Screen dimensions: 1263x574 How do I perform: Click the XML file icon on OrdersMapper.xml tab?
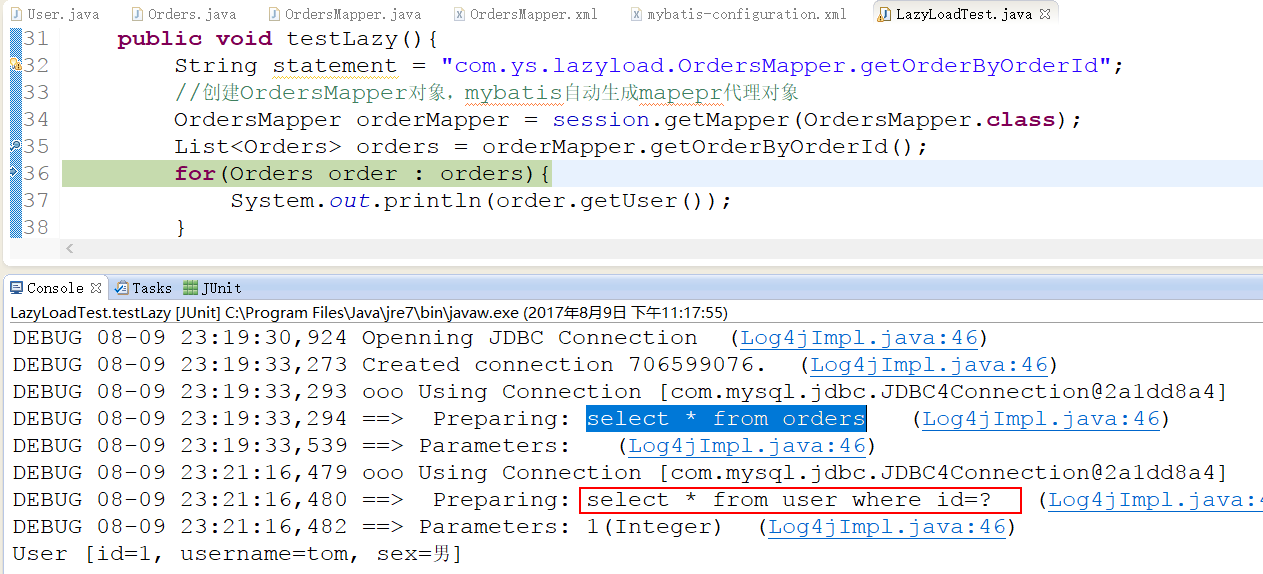point(459,14)
